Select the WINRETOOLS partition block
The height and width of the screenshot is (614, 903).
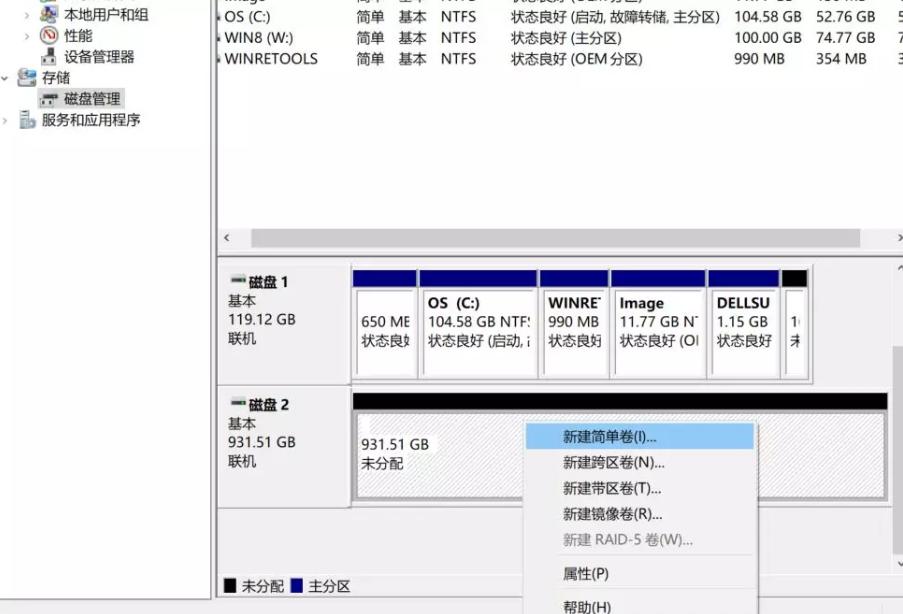point(573,321)
